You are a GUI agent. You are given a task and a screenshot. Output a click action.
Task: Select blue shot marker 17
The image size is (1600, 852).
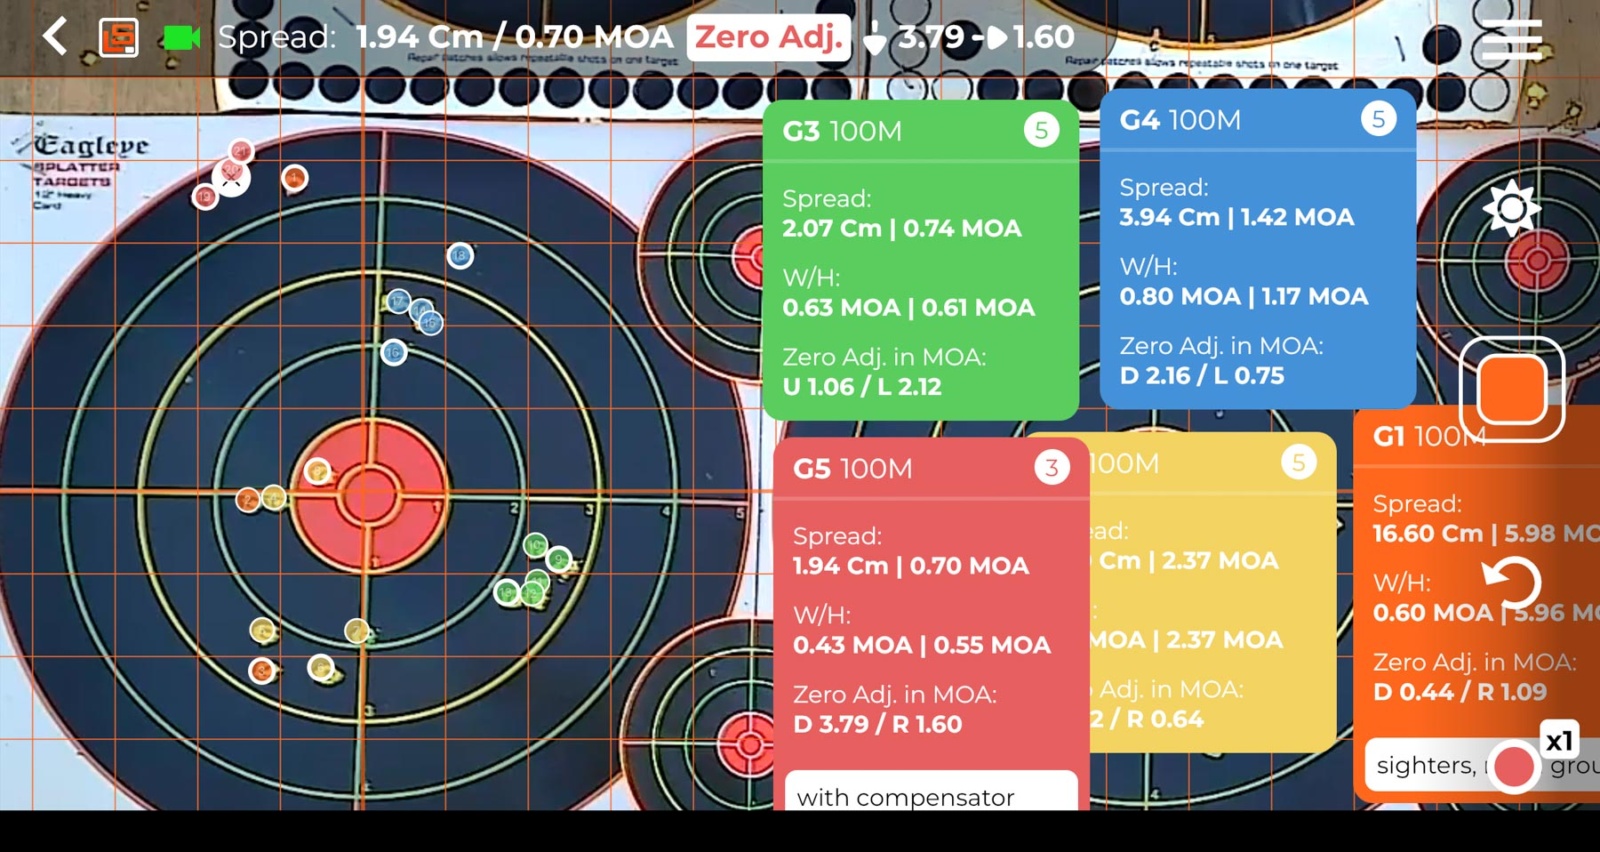click(x=399, y=301)
